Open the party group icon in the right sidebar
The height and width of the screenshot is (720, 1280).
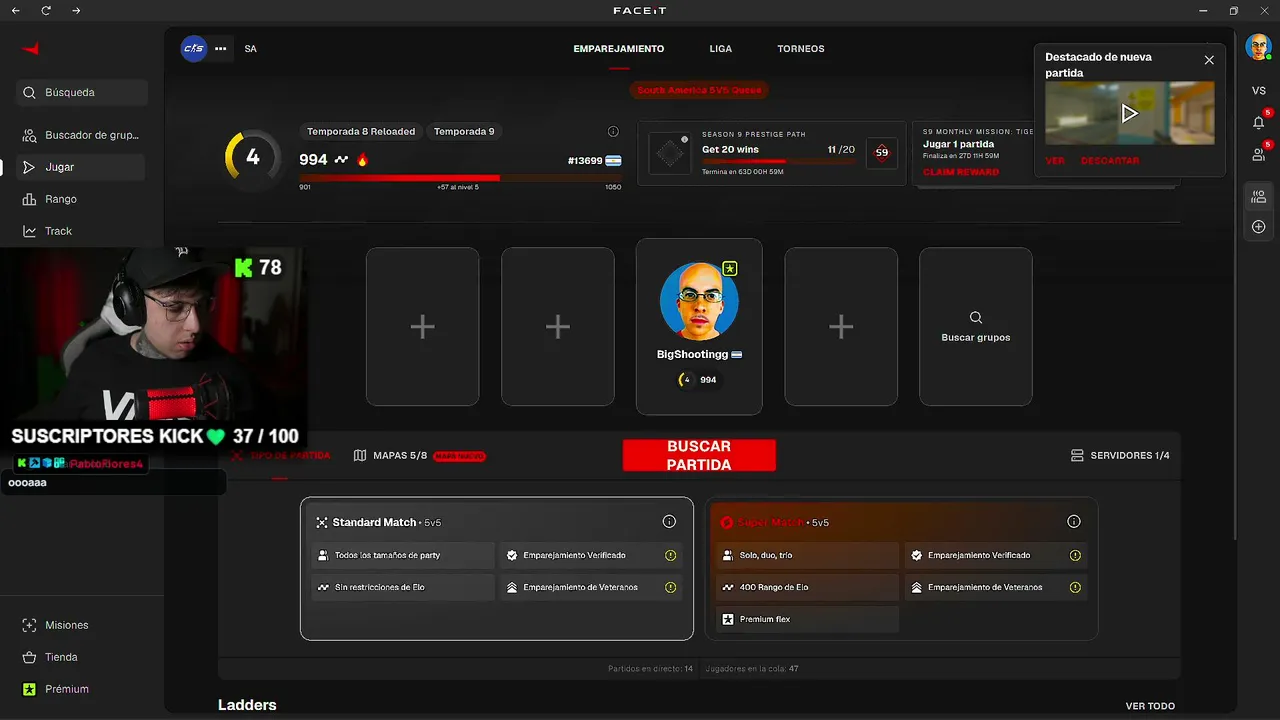coord(1259,197)
